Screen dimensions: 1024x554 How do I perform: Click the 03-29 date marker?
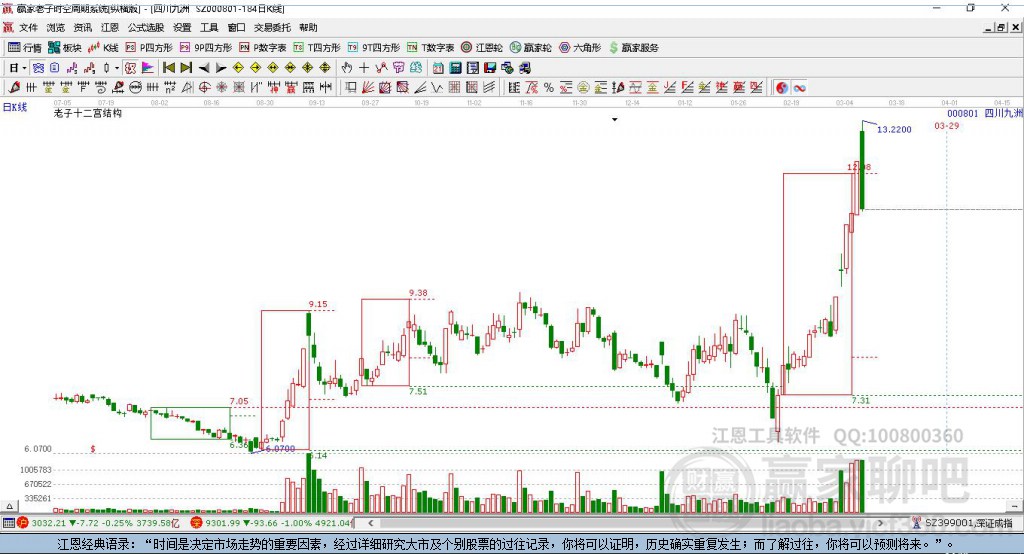[946, 125]
